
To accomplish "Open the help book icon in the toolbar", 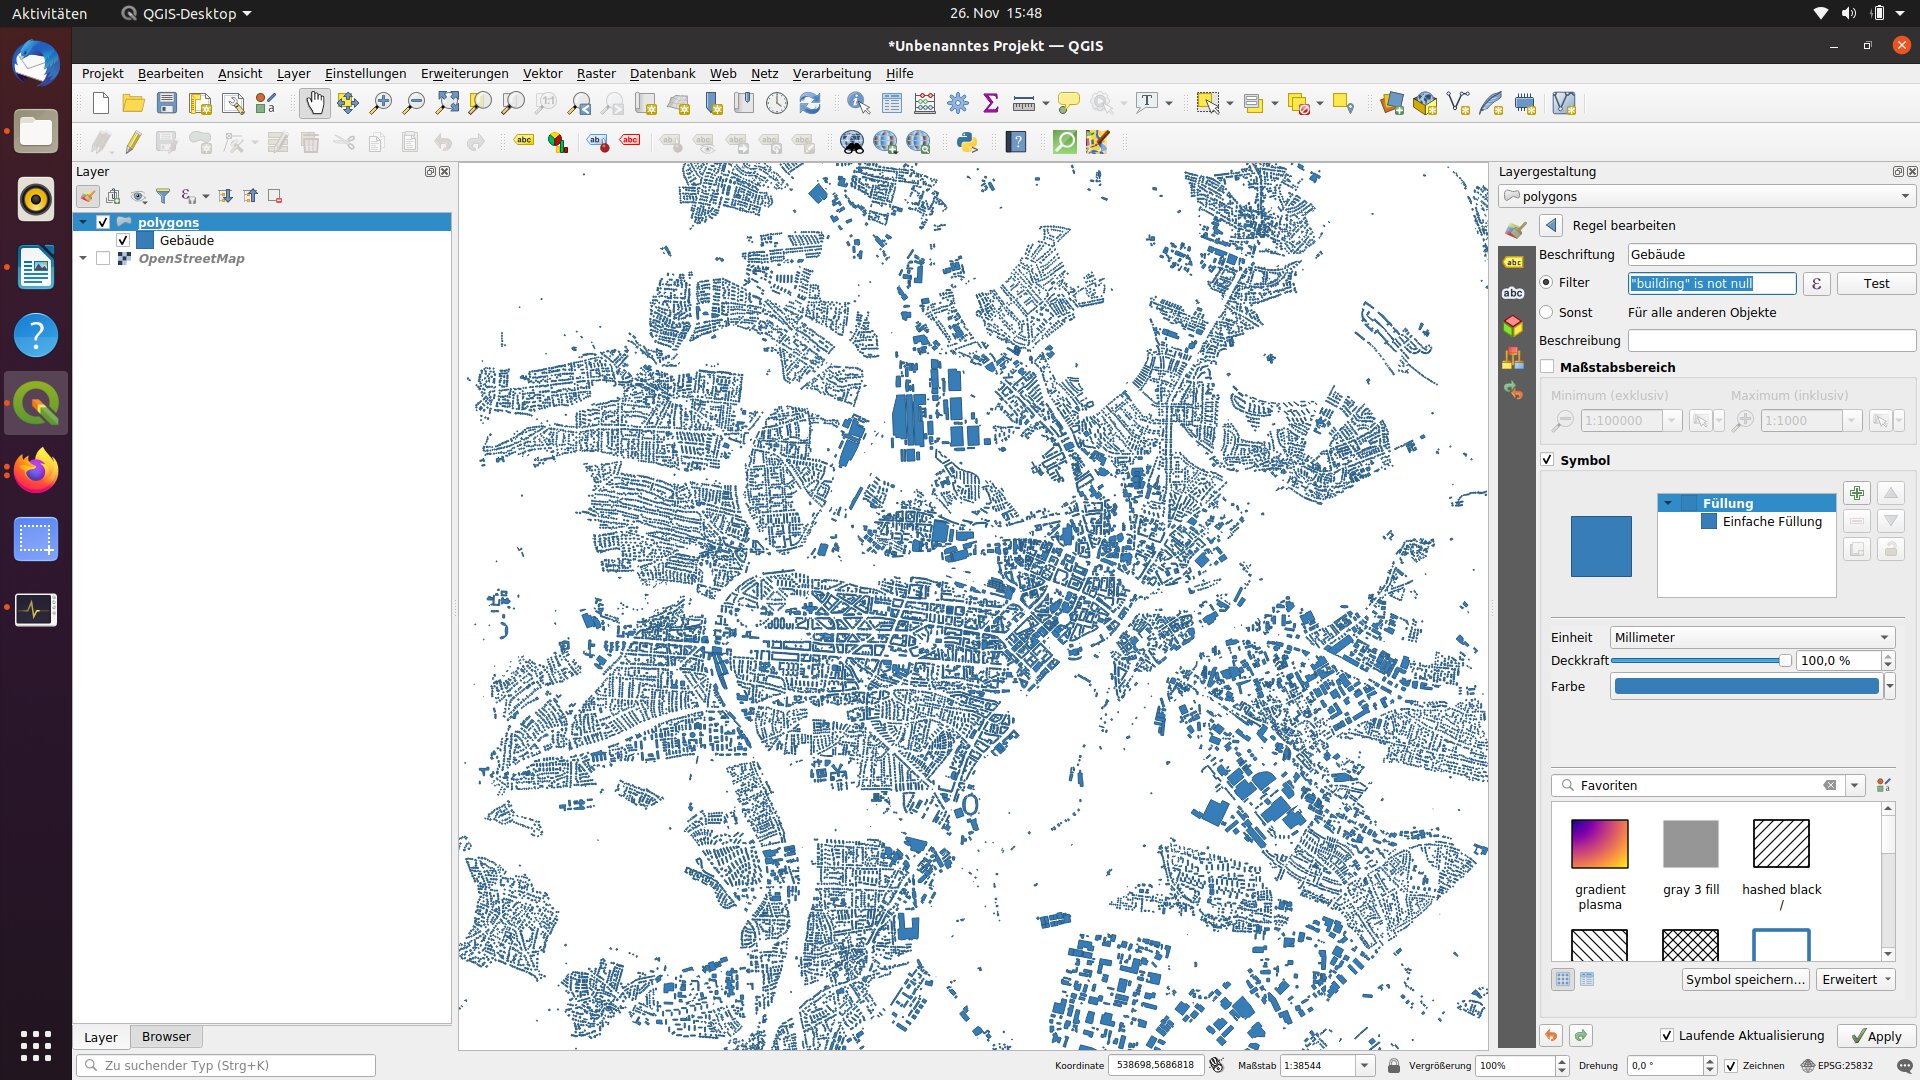I will pyautogui.click(x=1017, y=142).
